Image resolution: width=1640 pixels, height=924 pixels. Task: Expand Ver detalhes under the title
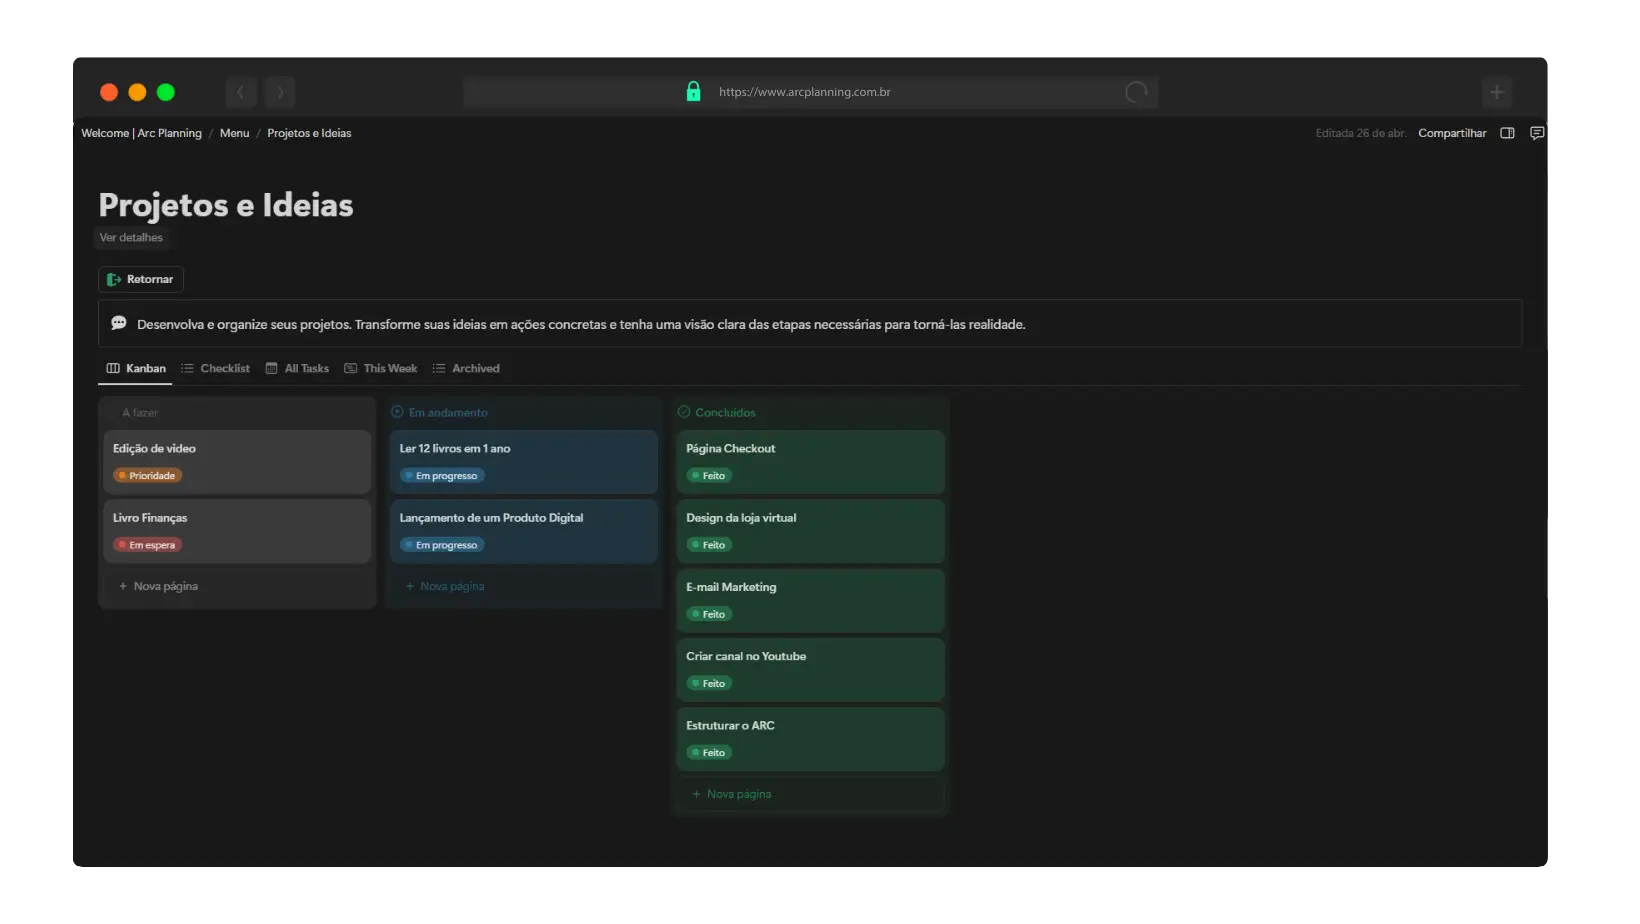coord(131,238)
